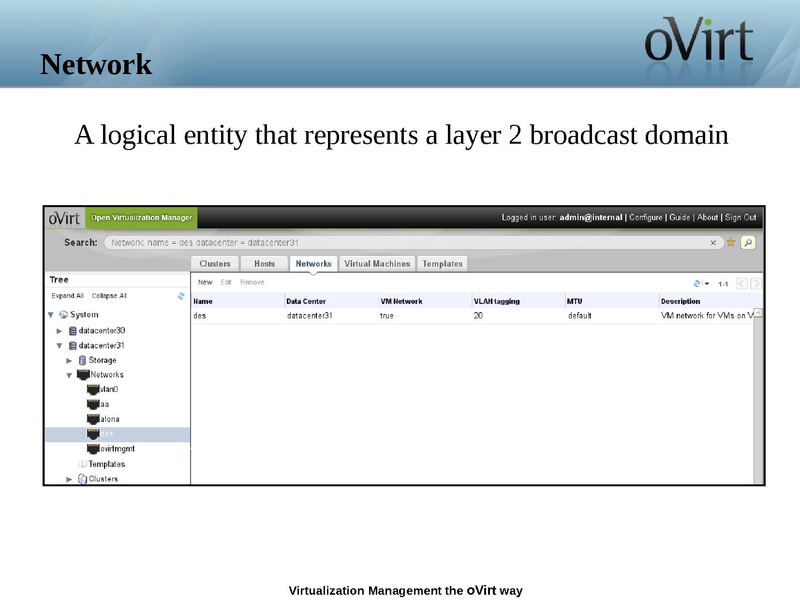The height and width of the screenshot is (600, 800).
Task: Click Sign Out
Action: click(x=741, y=217)
